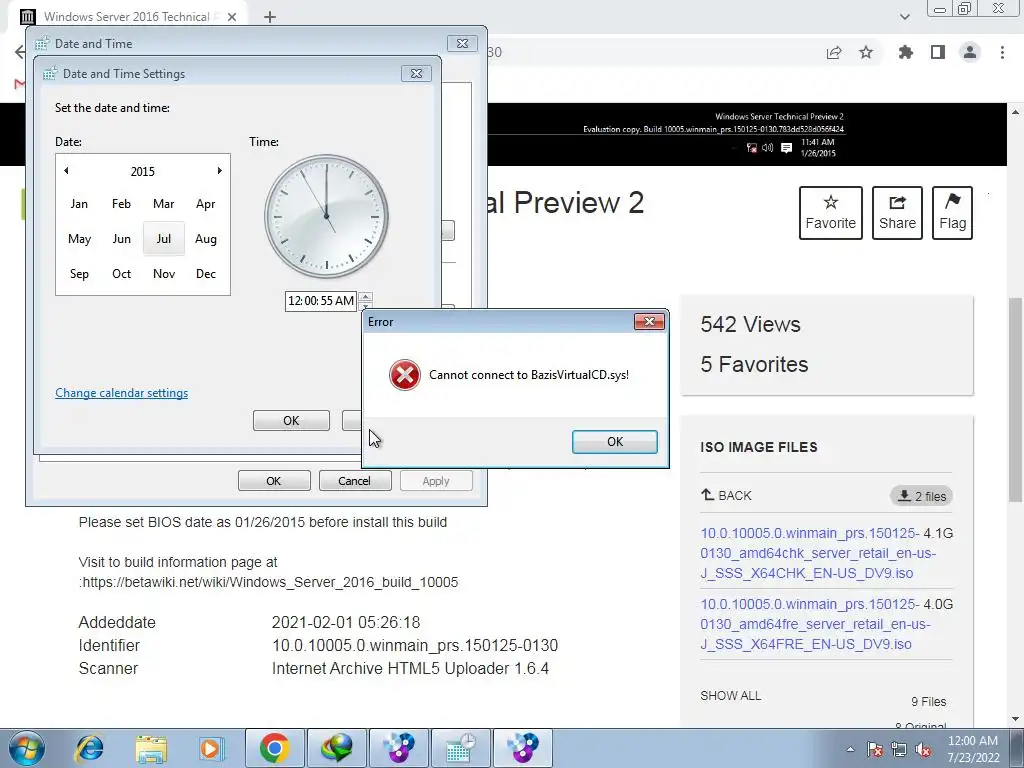
Task: Open Action Center flag tray icon
Action: tap(875, 750)
